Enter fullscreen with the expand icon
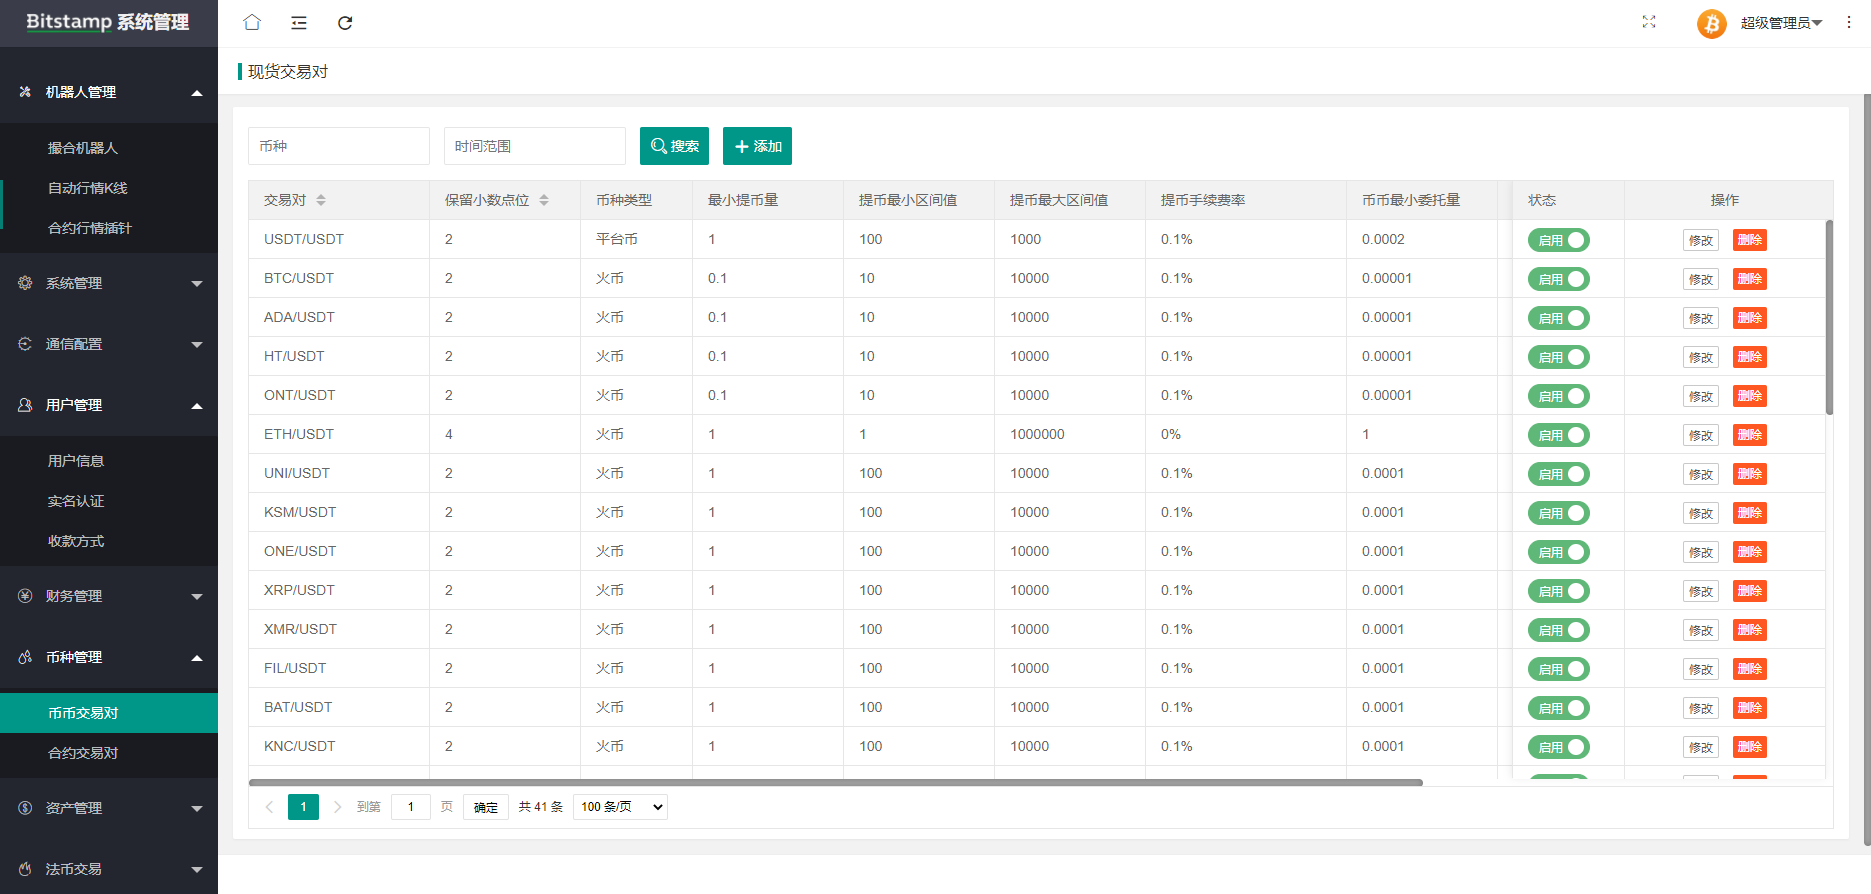The width and height of the screenshot is (1871, 894). click(1649, 22)
